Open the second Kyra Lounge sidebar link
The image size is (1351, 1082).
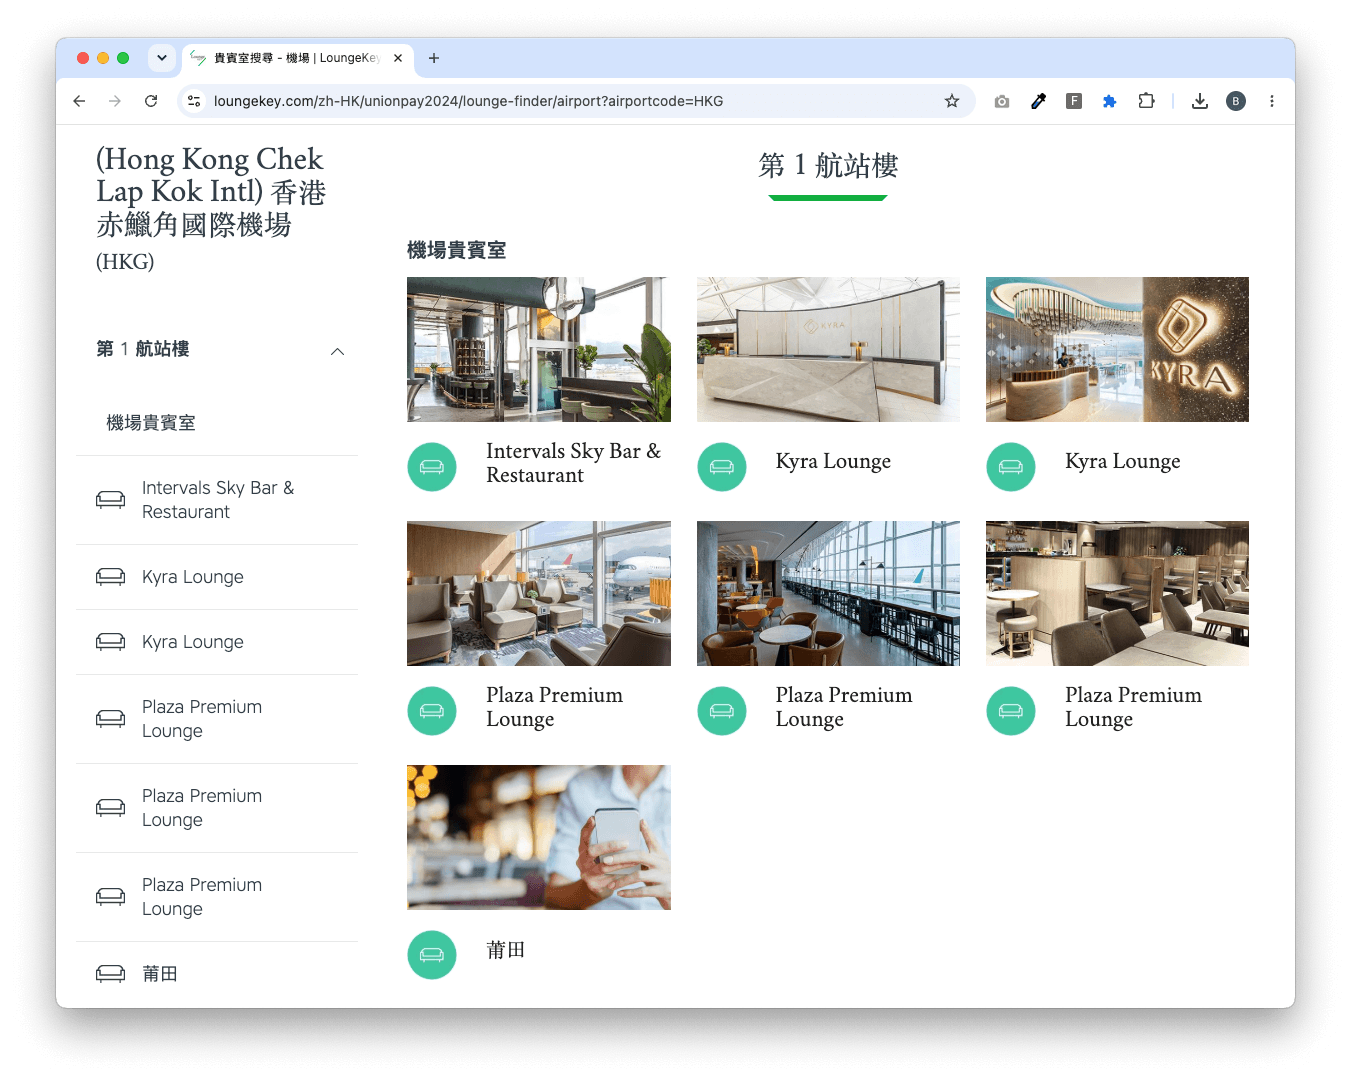[x=193, y=642]
